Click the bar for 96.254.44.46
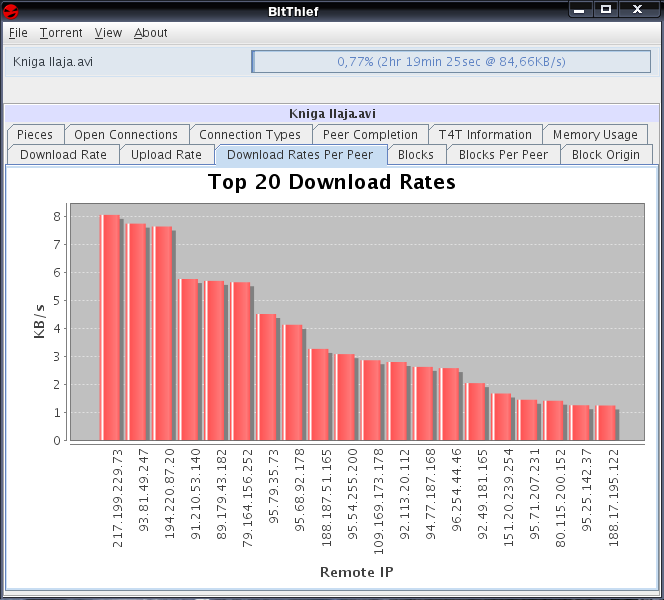The image size is (664, 600). [449, 404]
